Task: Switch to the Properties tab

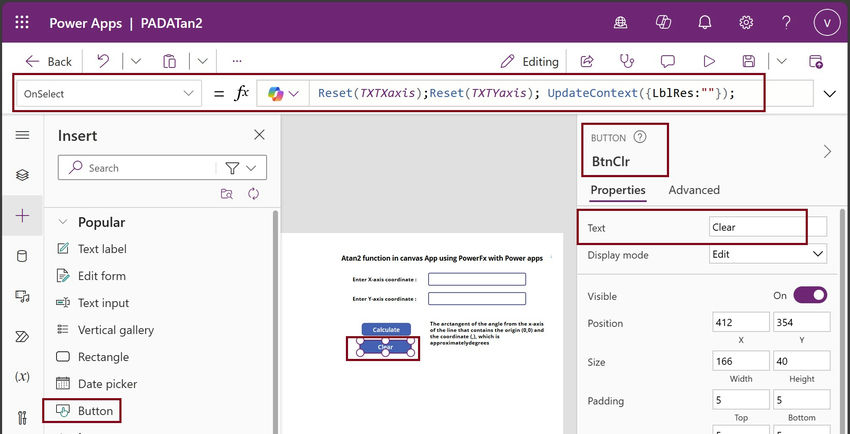Action: click(618, 190)
